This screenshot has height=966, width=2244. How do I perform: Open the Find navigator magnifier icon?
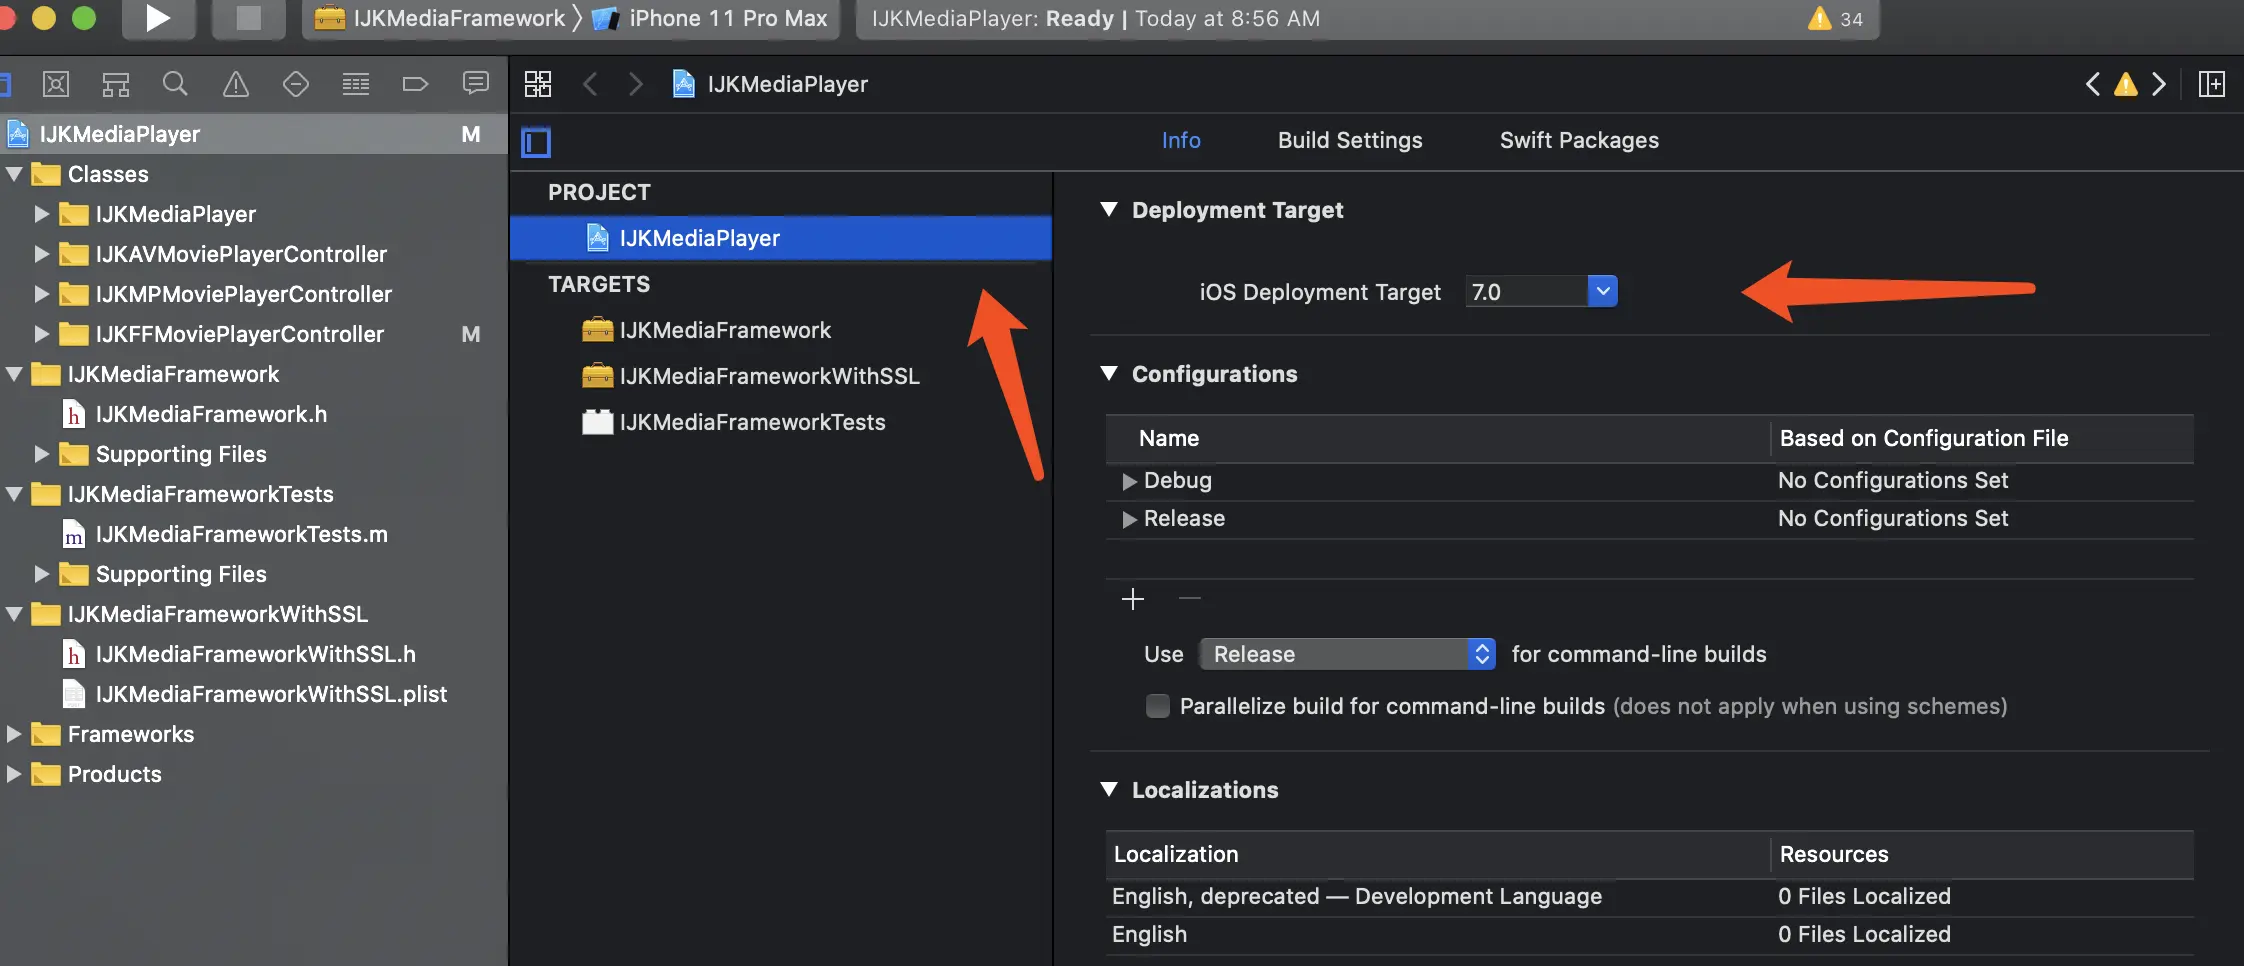(175, 84)
